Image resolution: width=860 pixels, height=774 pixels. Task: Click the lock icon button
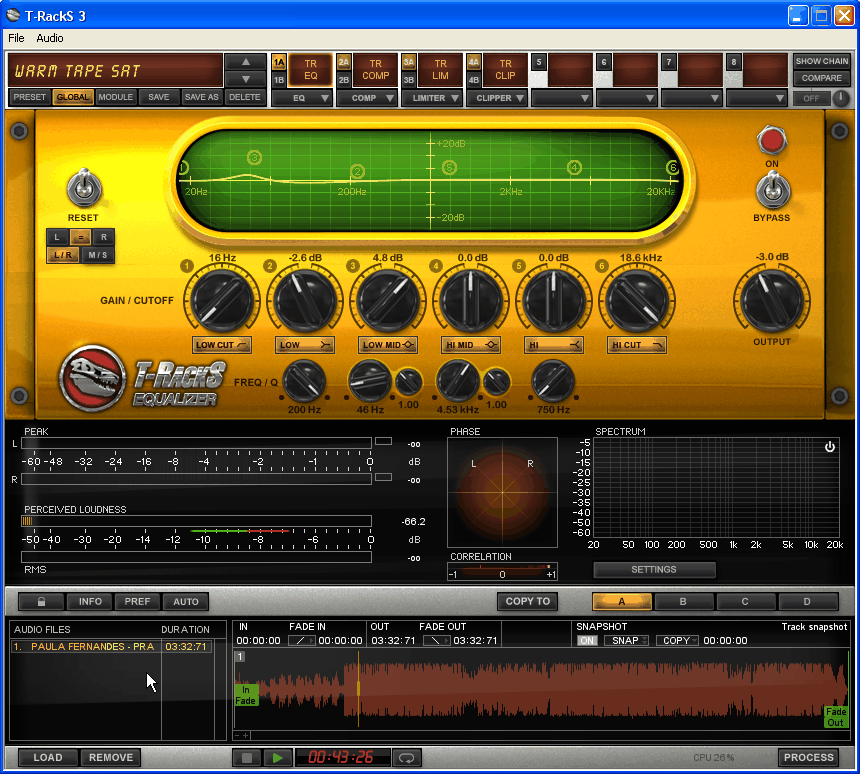coord(41,601)
